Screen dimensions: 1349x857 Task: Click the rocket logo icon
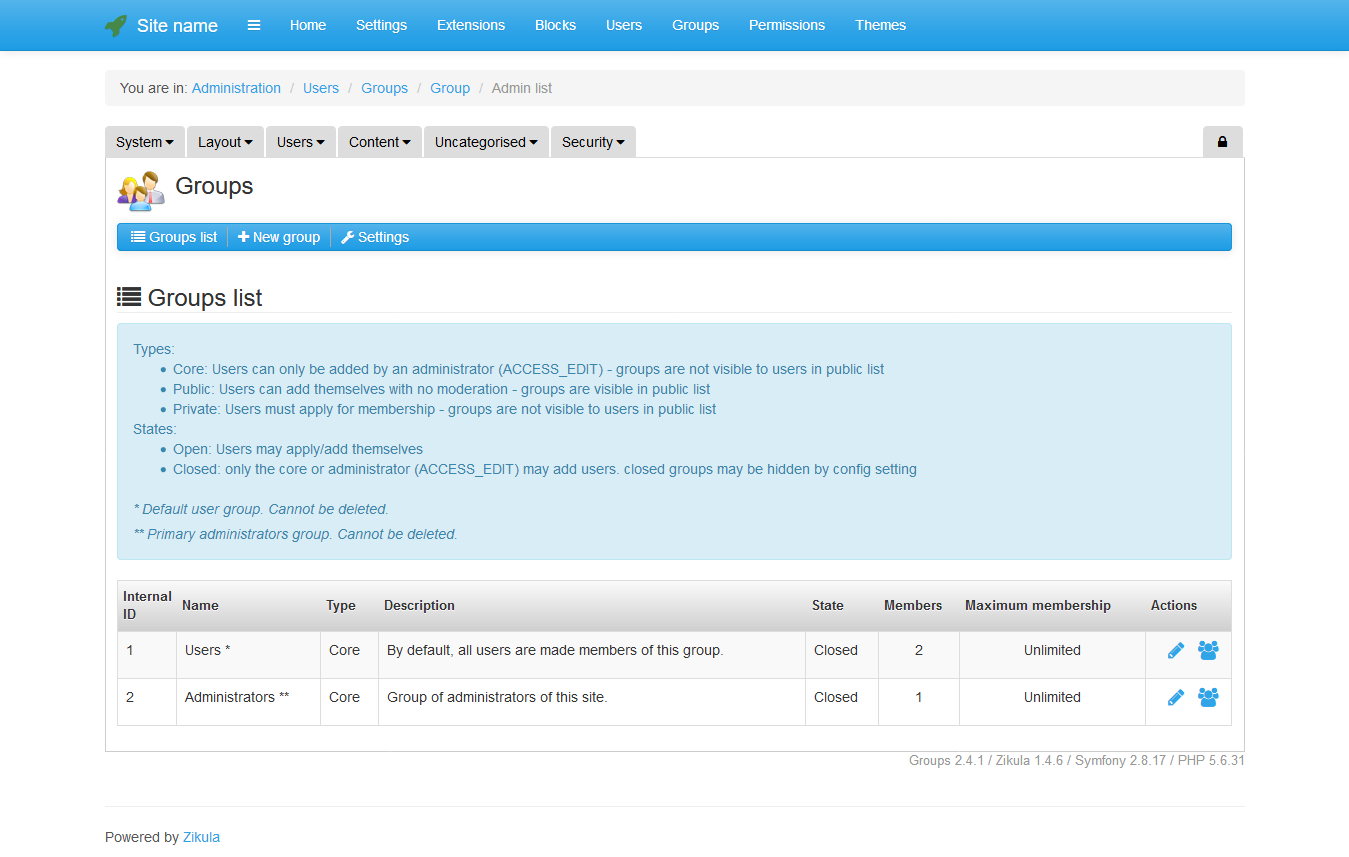pos(116,26)
